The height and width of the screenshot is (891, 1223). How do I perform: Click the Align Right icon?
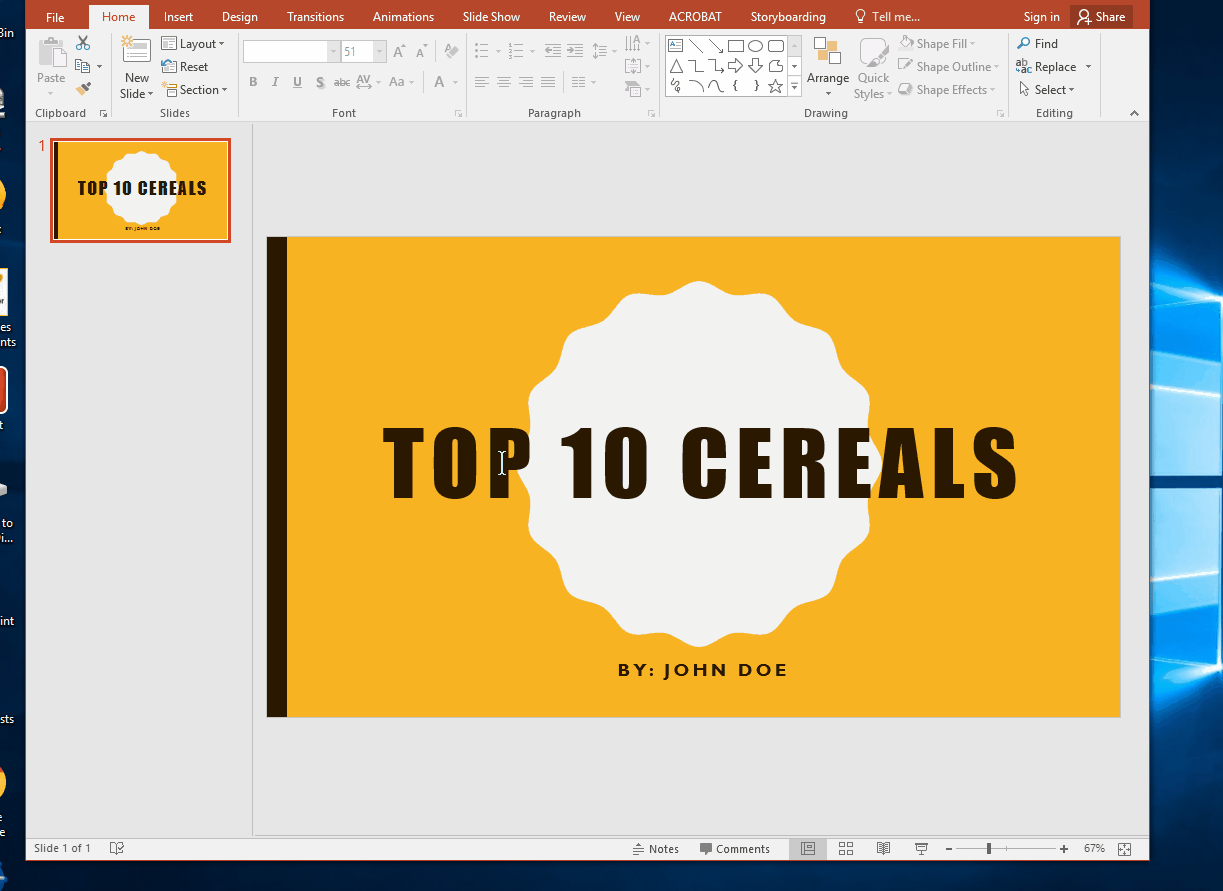(526, 82)
